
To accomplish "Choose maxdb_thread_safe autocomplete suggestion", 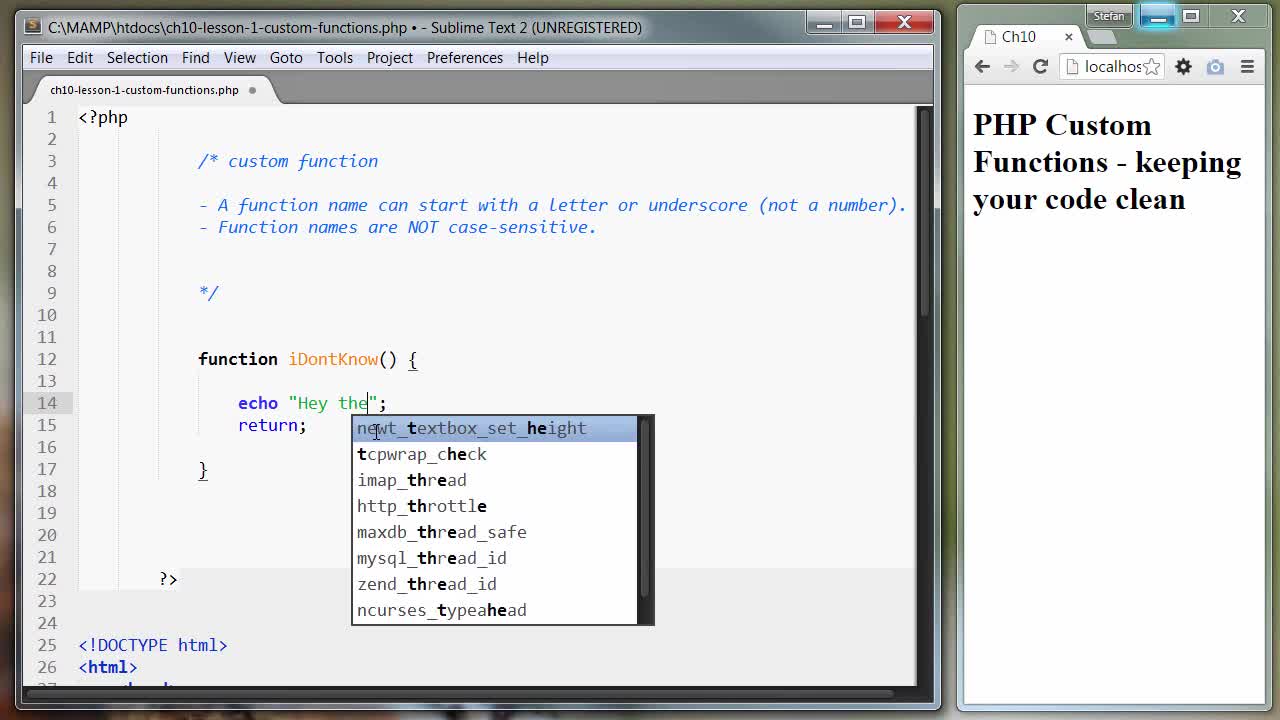I will coord(495,532).
